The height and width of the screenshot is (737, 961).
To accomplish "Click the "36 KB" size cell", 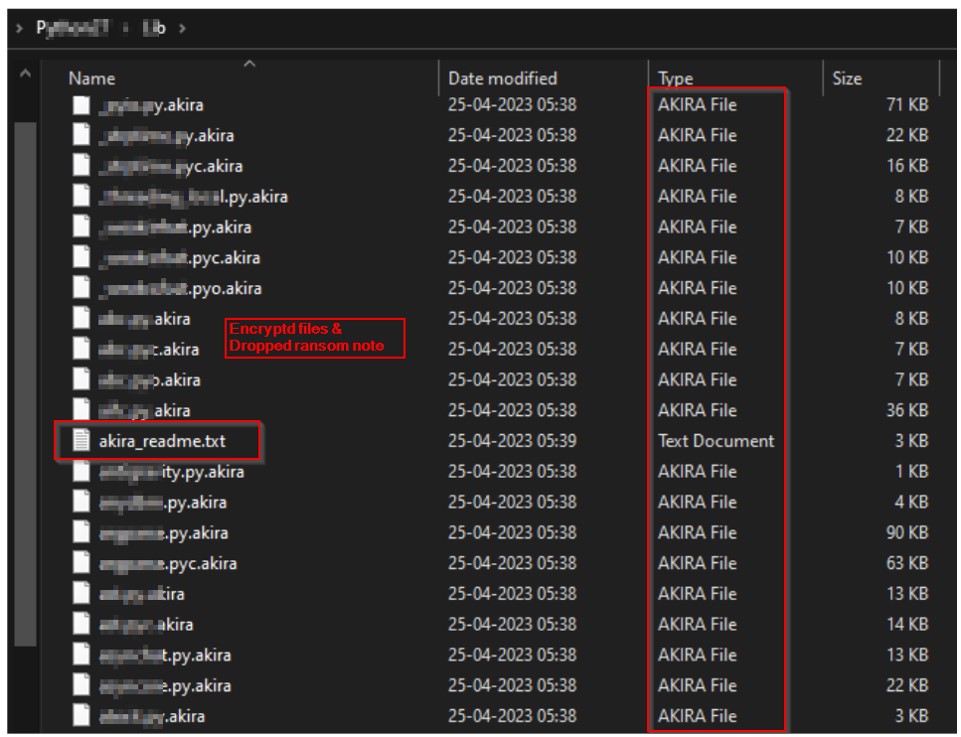I will pyautogui.click(x=907, y=410).
